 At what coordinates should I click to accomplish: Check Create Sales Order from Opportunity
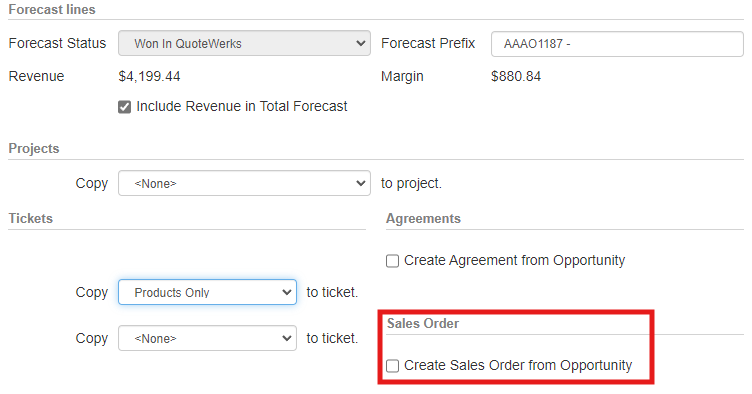click(392, 366)
